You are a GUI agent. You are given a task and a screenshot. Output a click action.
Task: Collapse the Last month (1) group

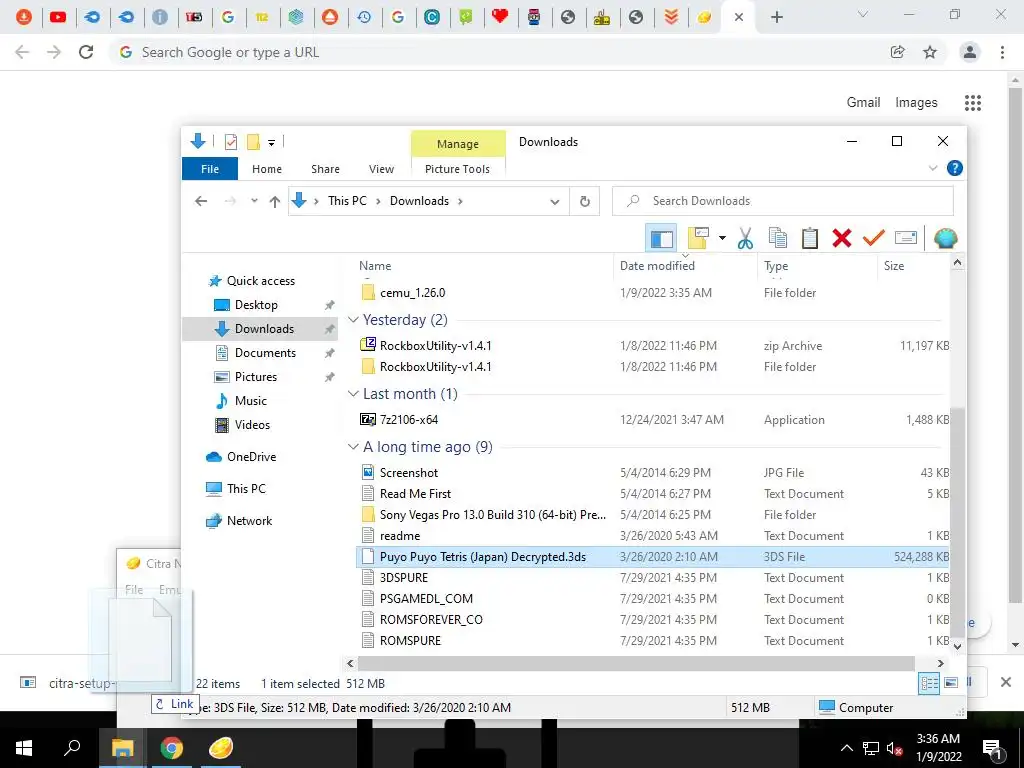pos(353,394)
